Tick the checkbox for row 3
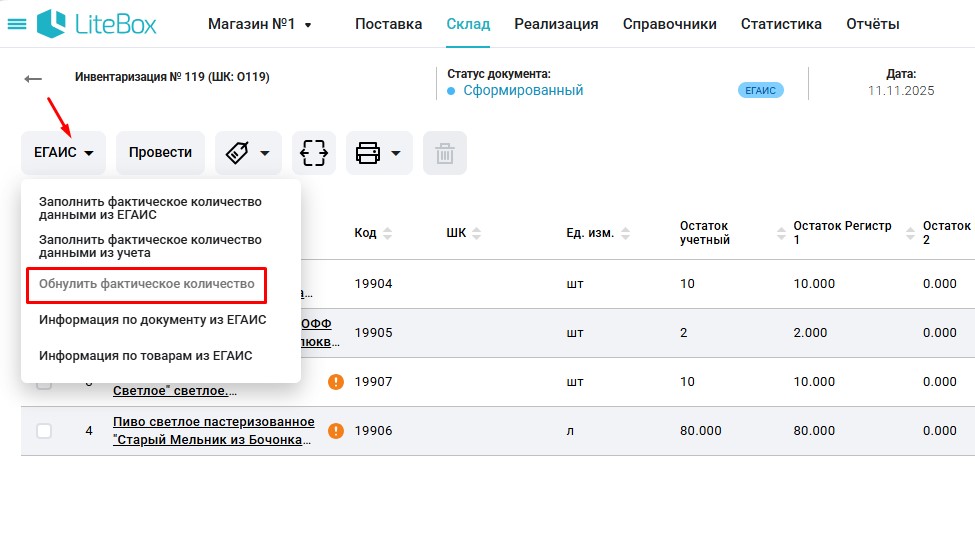975x544 pixels. click(44, 383)
